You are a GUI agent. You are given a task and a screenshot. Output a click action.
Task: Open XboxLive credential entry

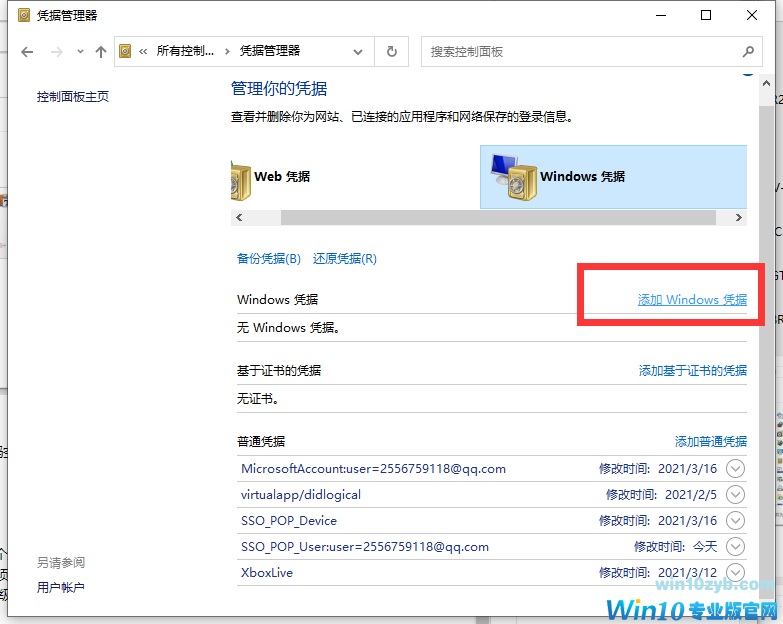click(x=267, y=573)
